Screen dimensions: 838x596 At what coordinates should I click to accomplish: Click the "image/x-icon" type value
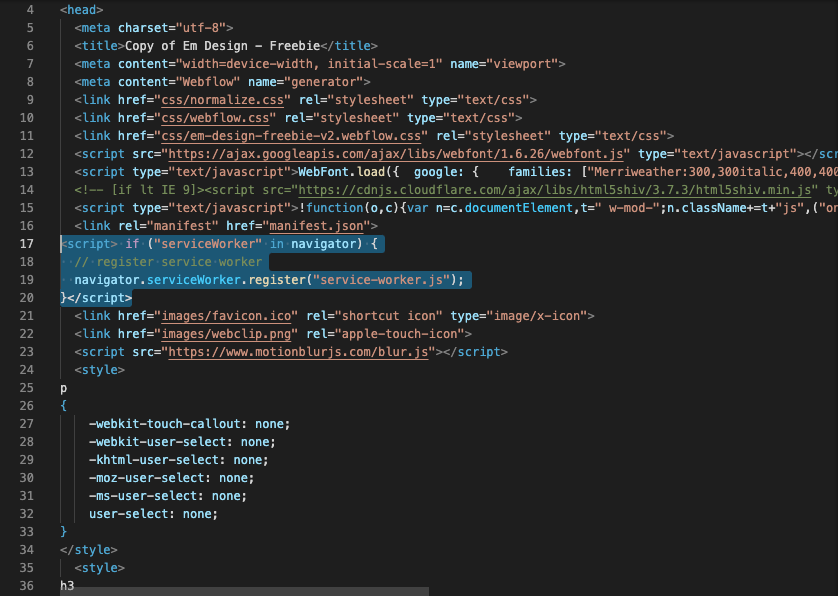click(x=537, y=316)
